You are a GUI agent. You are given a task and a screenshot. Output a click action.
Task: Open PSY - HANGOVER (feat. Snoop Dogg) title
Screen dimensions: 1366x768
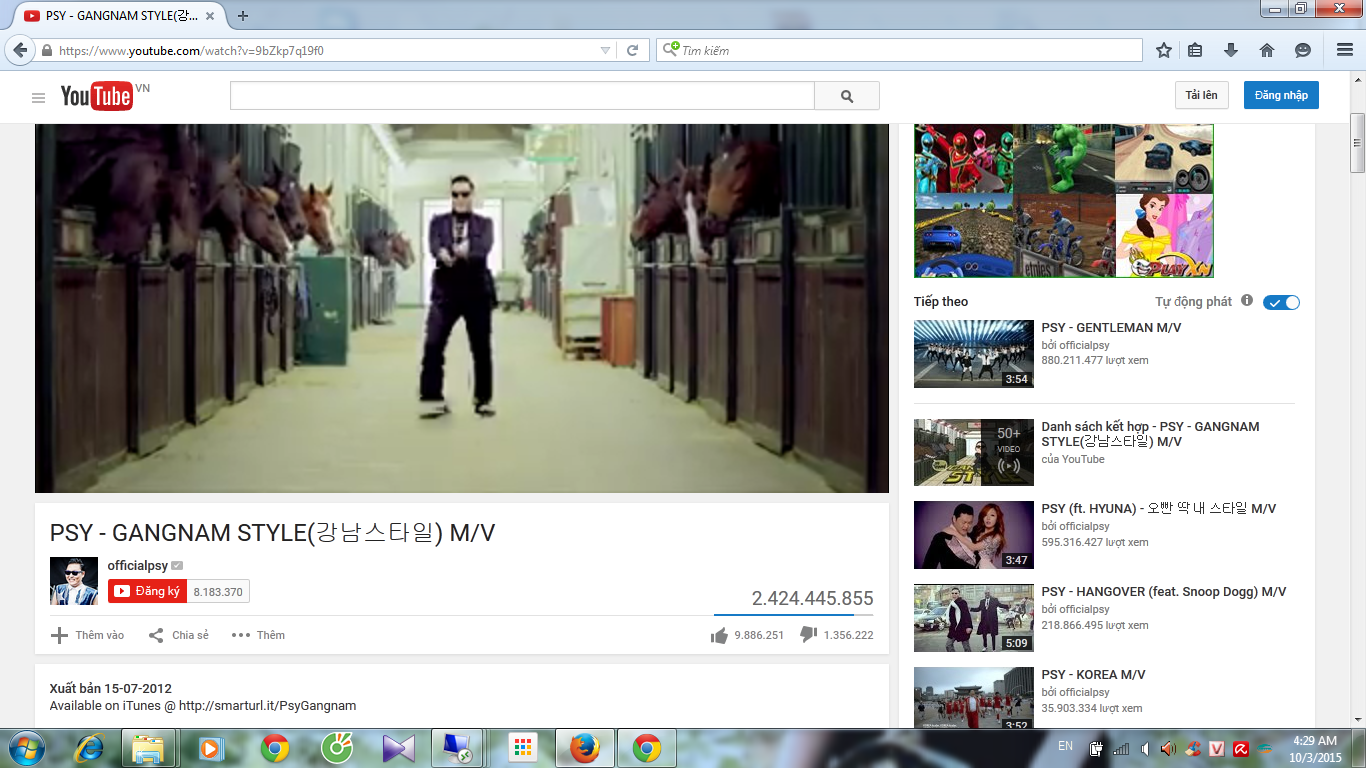pos(1164,592)
